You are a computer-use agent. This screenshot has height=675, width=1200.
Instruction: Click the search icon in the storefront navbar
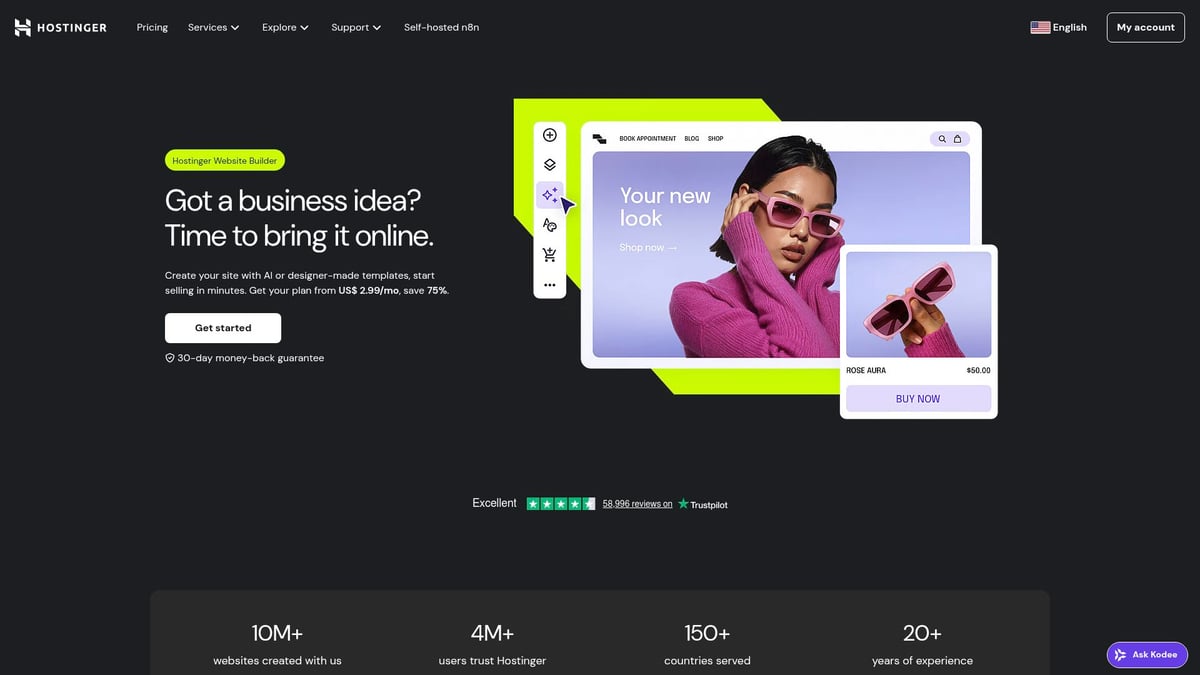[942, 139]
